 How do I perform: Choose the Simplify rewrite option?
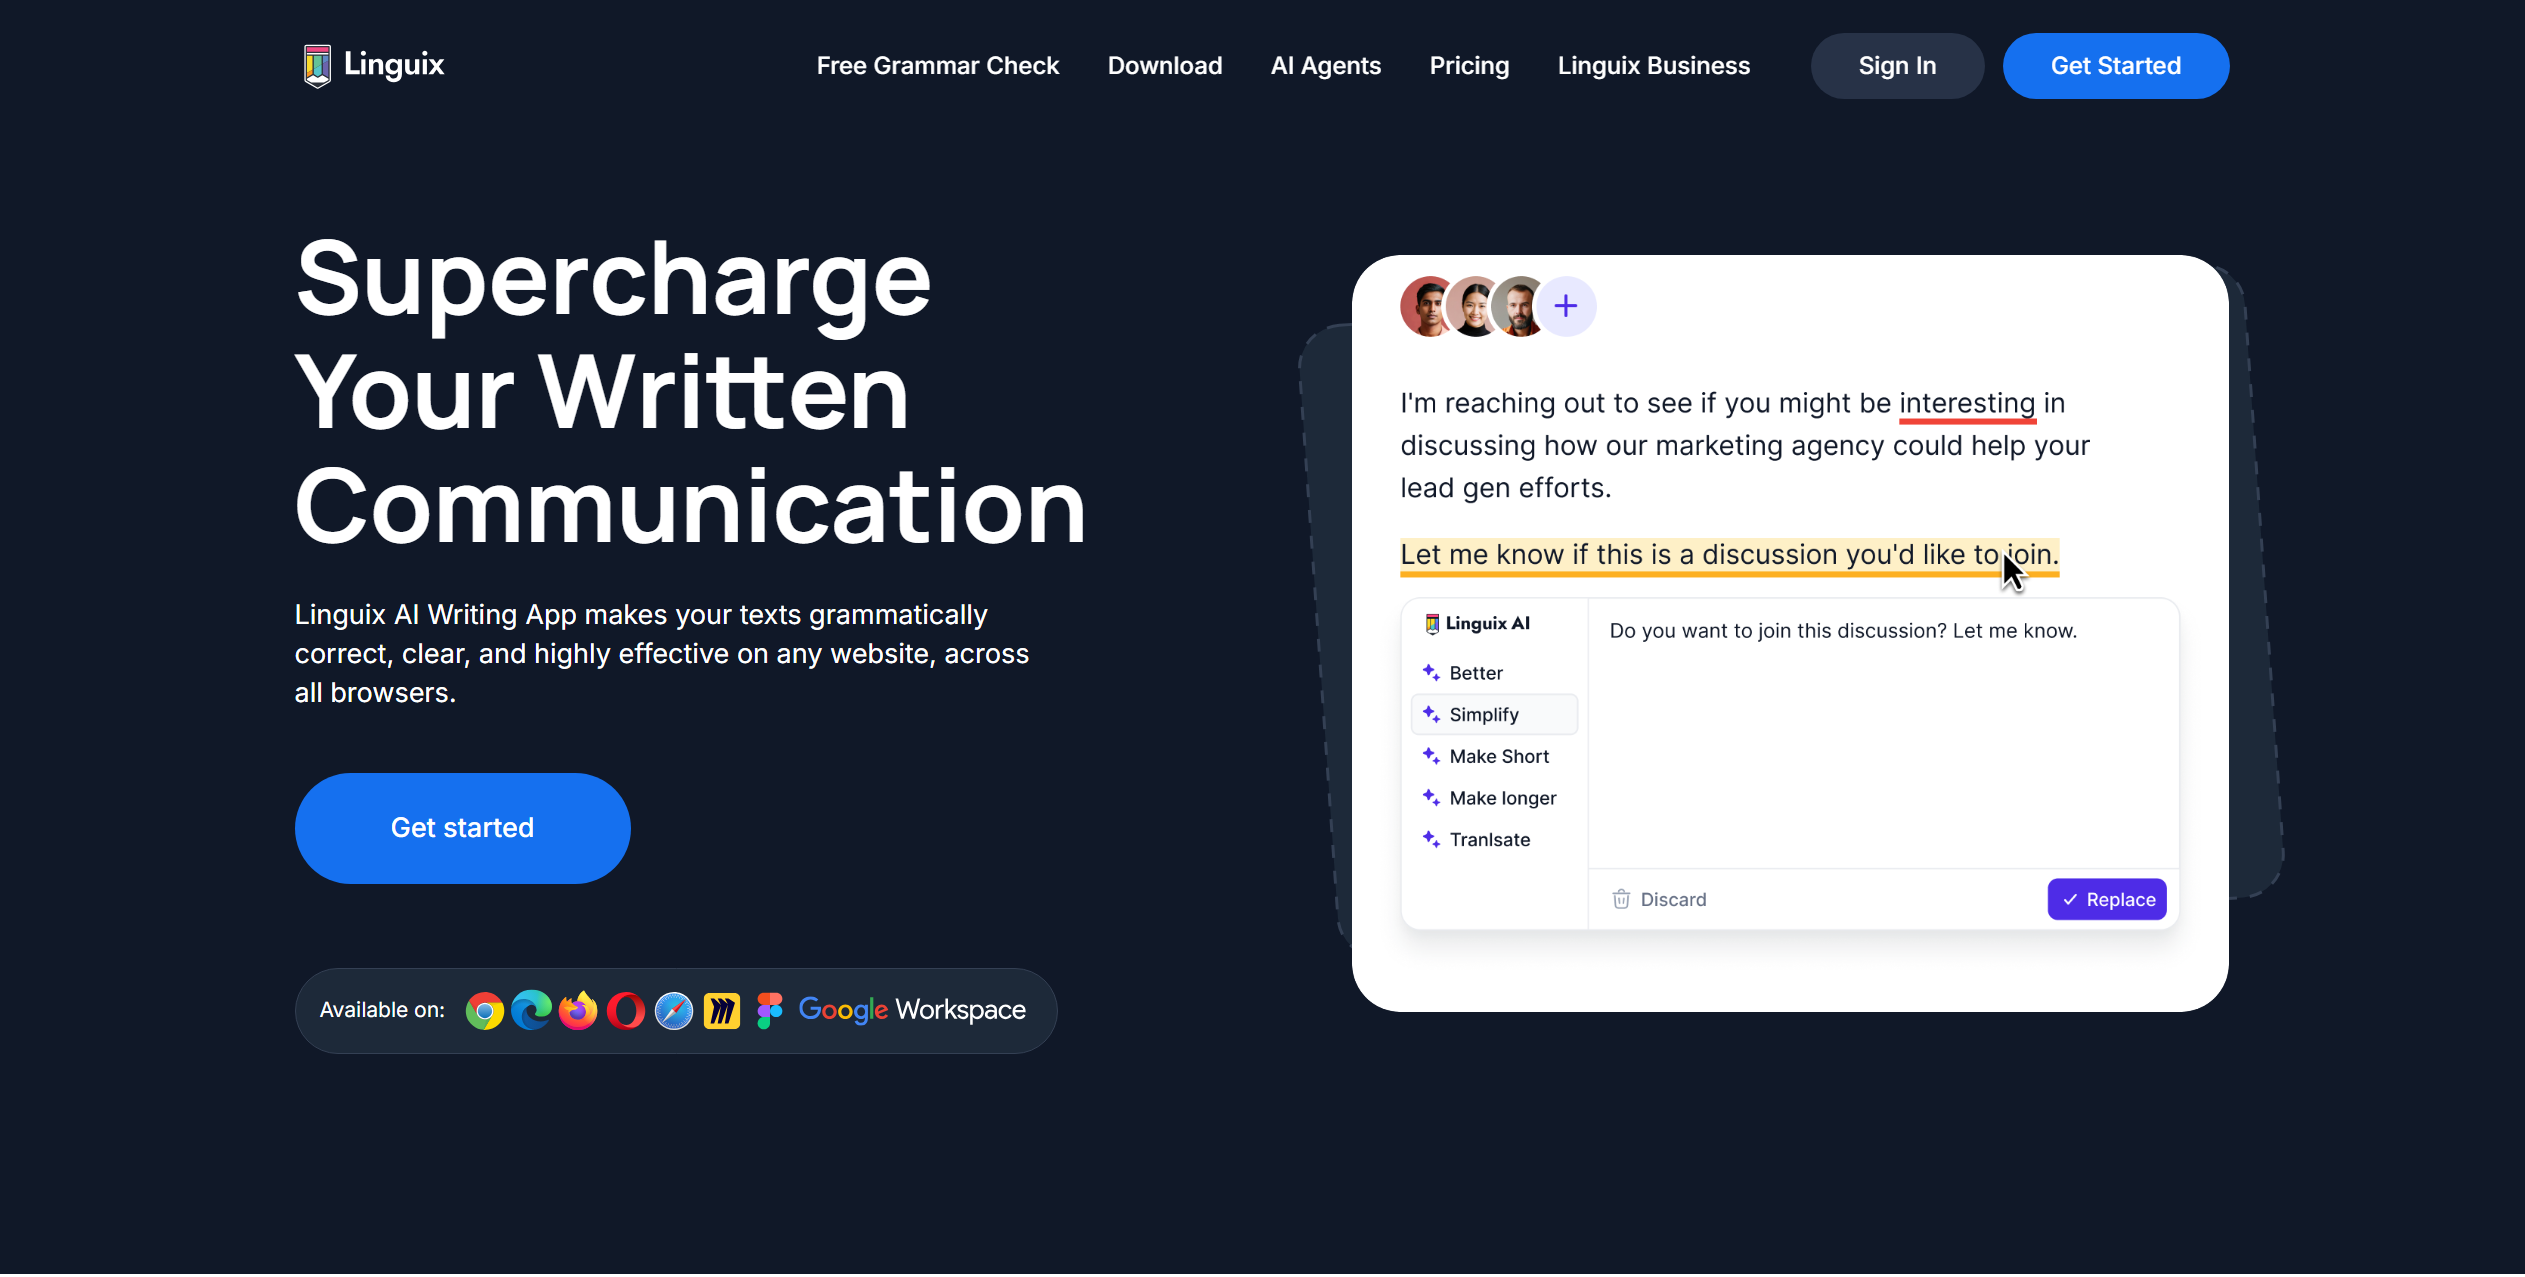(x=1494, y=715)
